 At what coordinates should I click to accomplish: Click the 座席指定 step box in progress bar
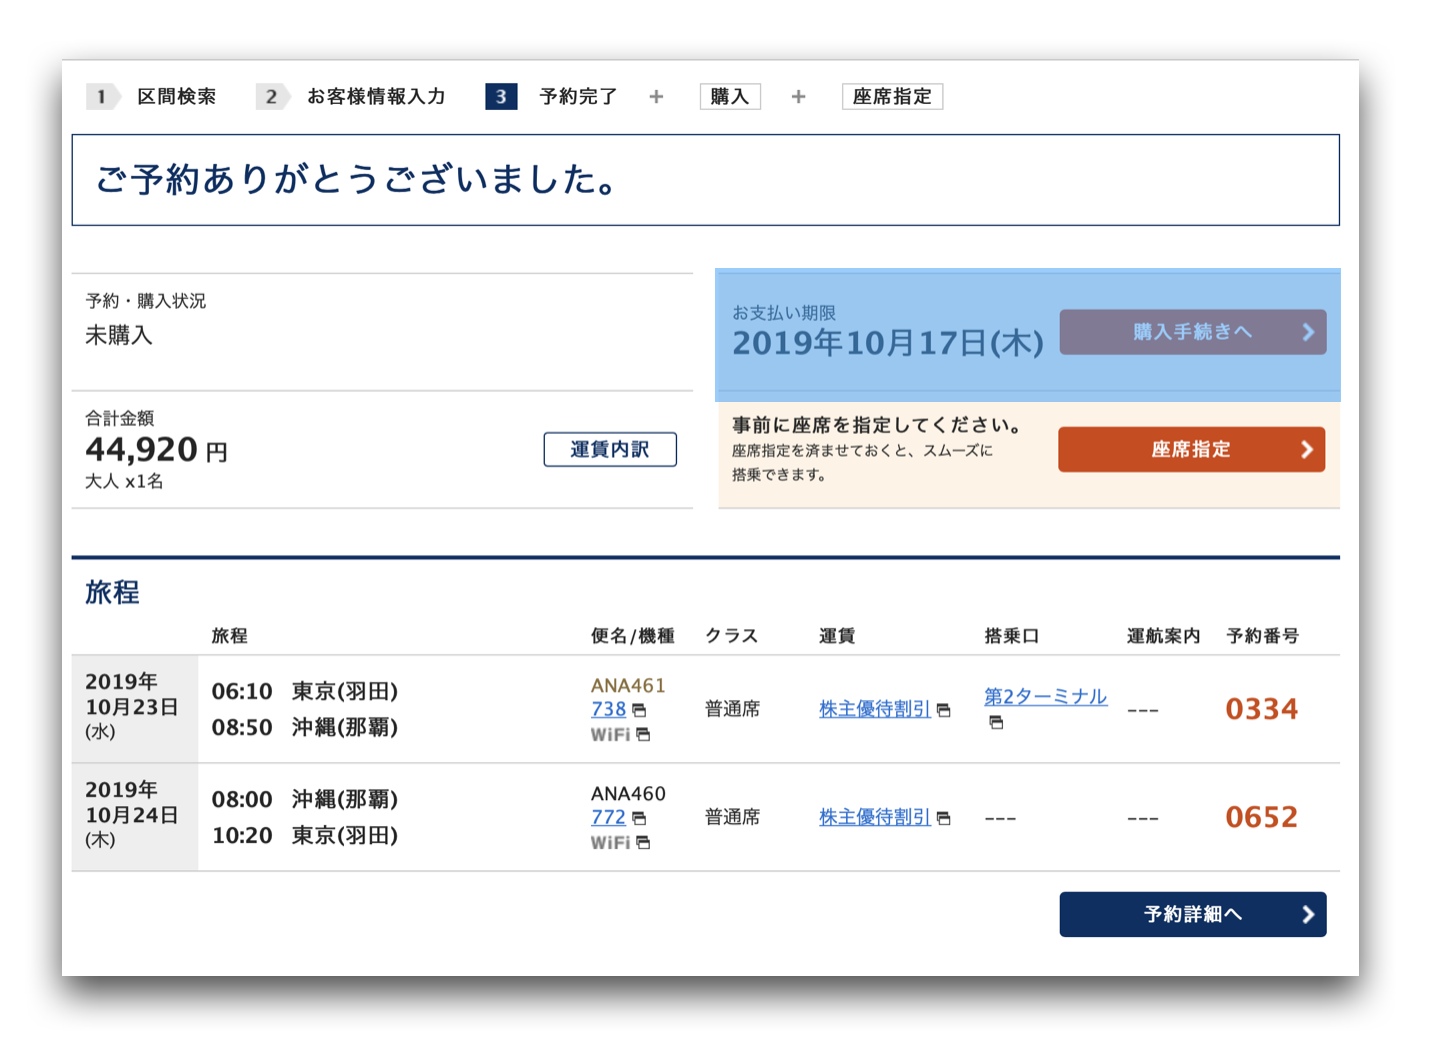[892, 96]
